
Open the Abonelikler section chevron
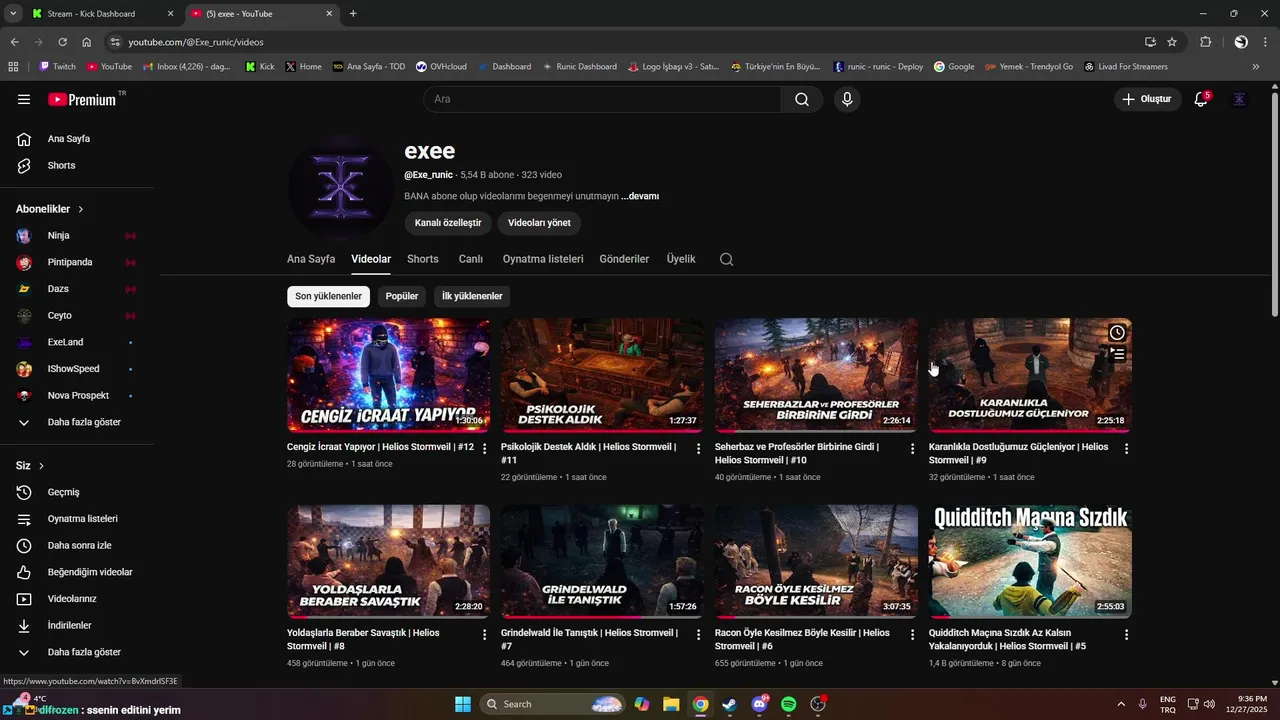pyautogui.click(x=81, y=209)
